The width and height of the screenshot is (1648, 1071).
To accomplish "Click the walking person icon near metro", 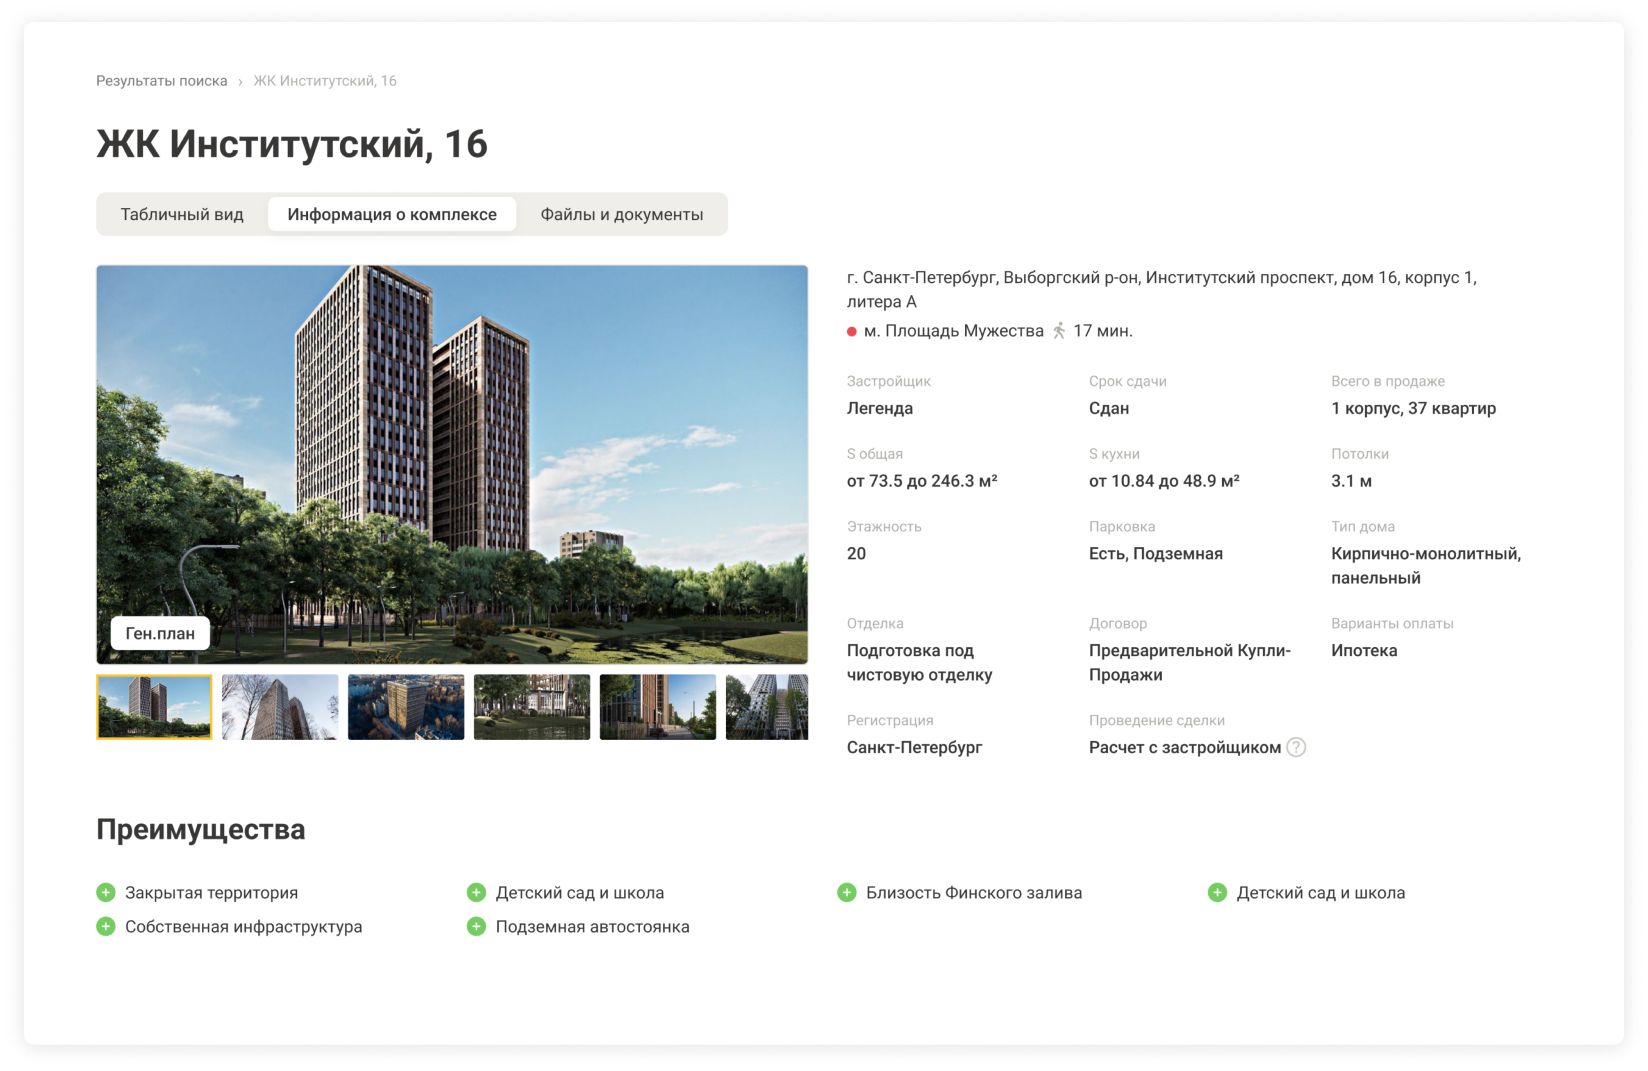I will point(1059,331).
